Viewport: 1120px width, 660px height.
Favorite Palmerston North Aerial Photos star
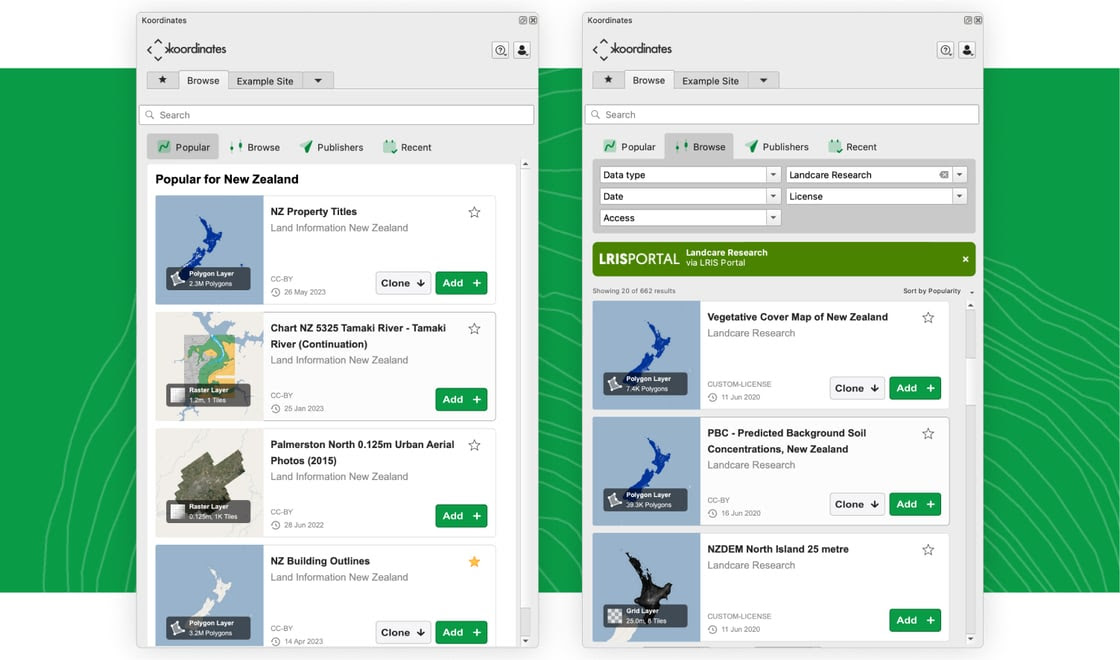tap(474, 445)
